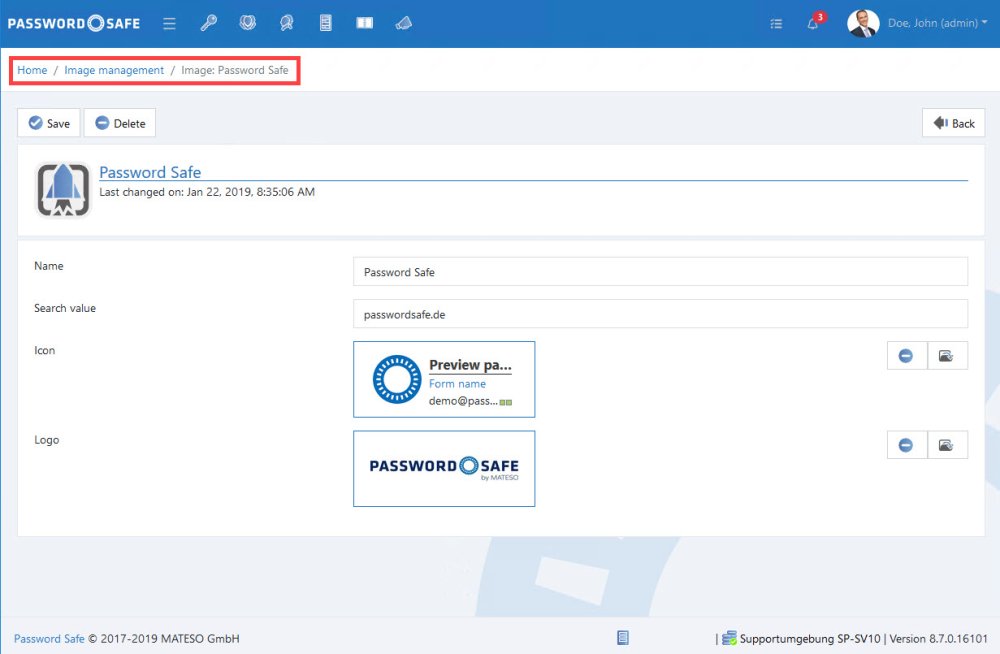
Task: Go to Image management breadcrumb
Action: (114, 70)
